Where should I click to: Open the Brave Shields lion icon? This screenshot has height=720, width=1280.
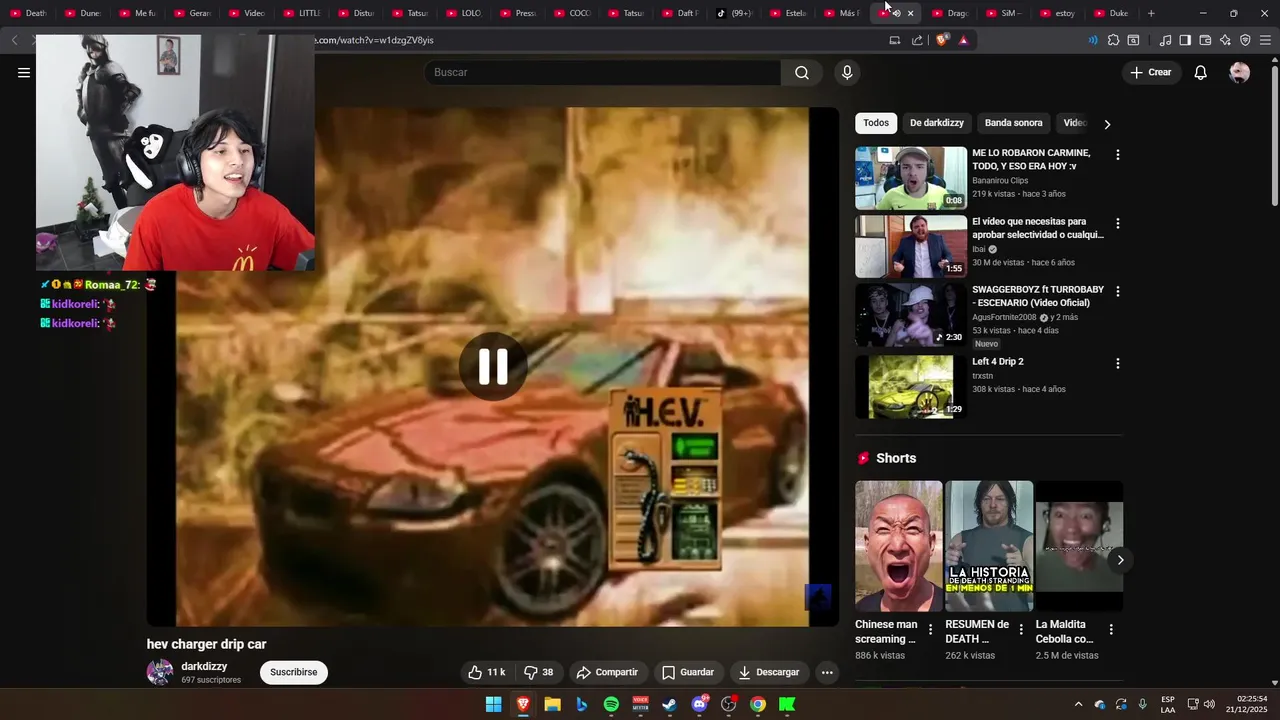[941, 40]
